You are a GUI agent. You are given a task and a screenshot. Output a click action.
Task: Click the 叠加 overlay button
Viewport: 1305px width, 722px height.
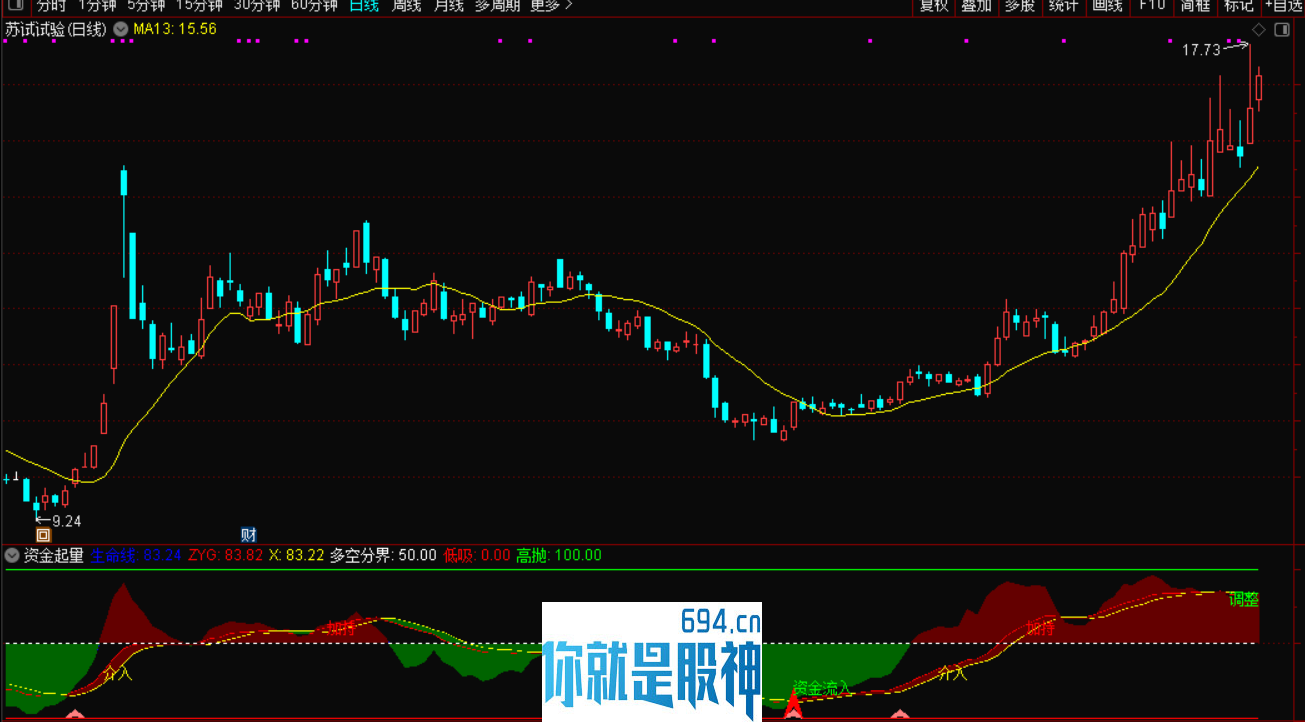[x=976, y=5]
